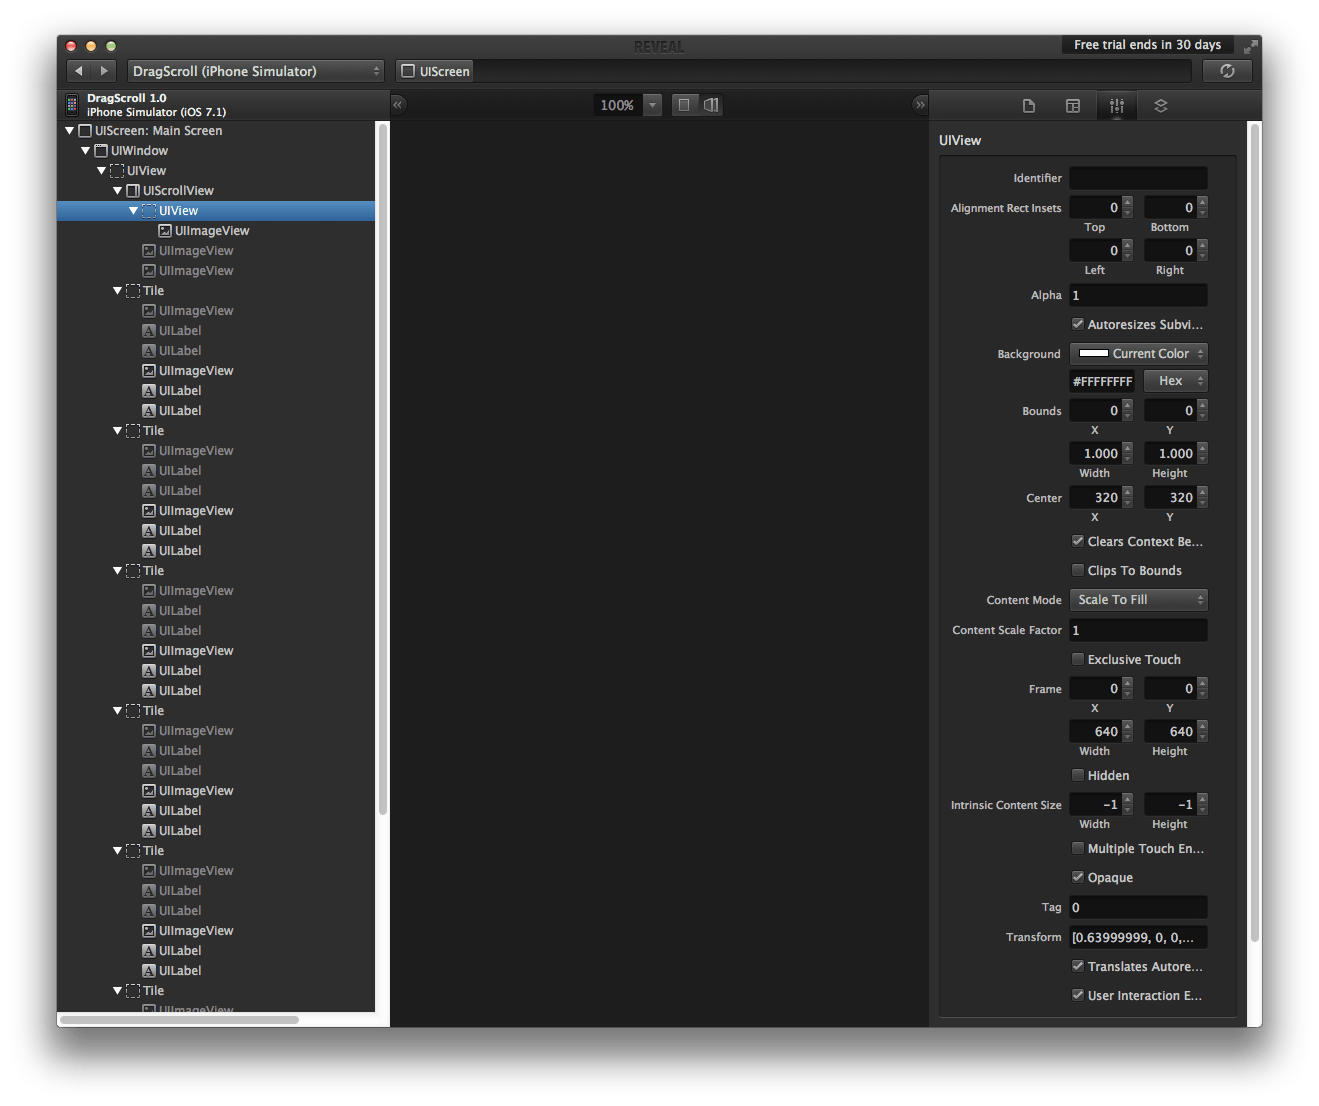This screenshot has width=1319, height=1106.
Task: Select the UIScrollView row in the outline
Action: [216, 191]
